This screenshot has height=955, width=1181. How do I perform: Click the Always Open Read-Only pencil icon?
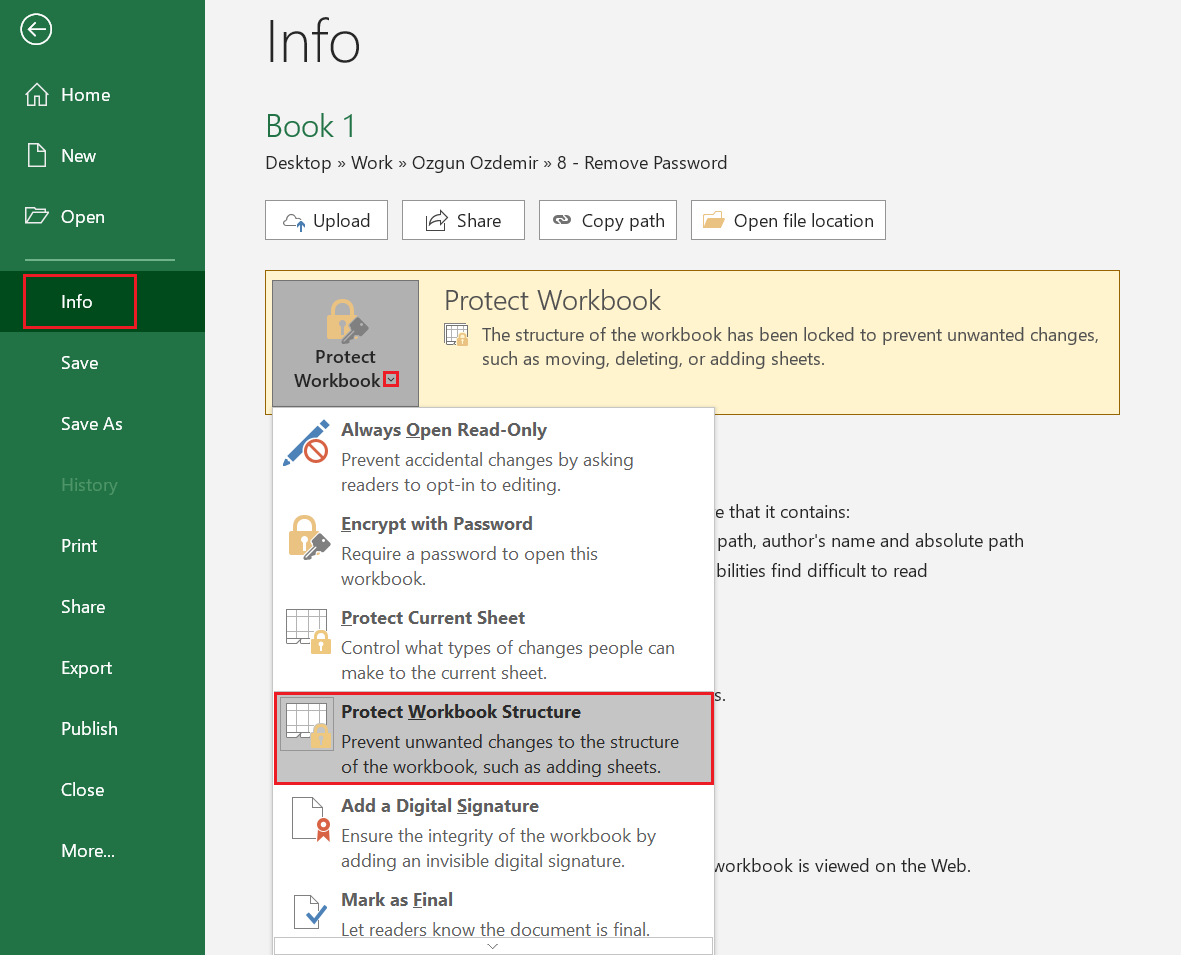tap(306, 443)
